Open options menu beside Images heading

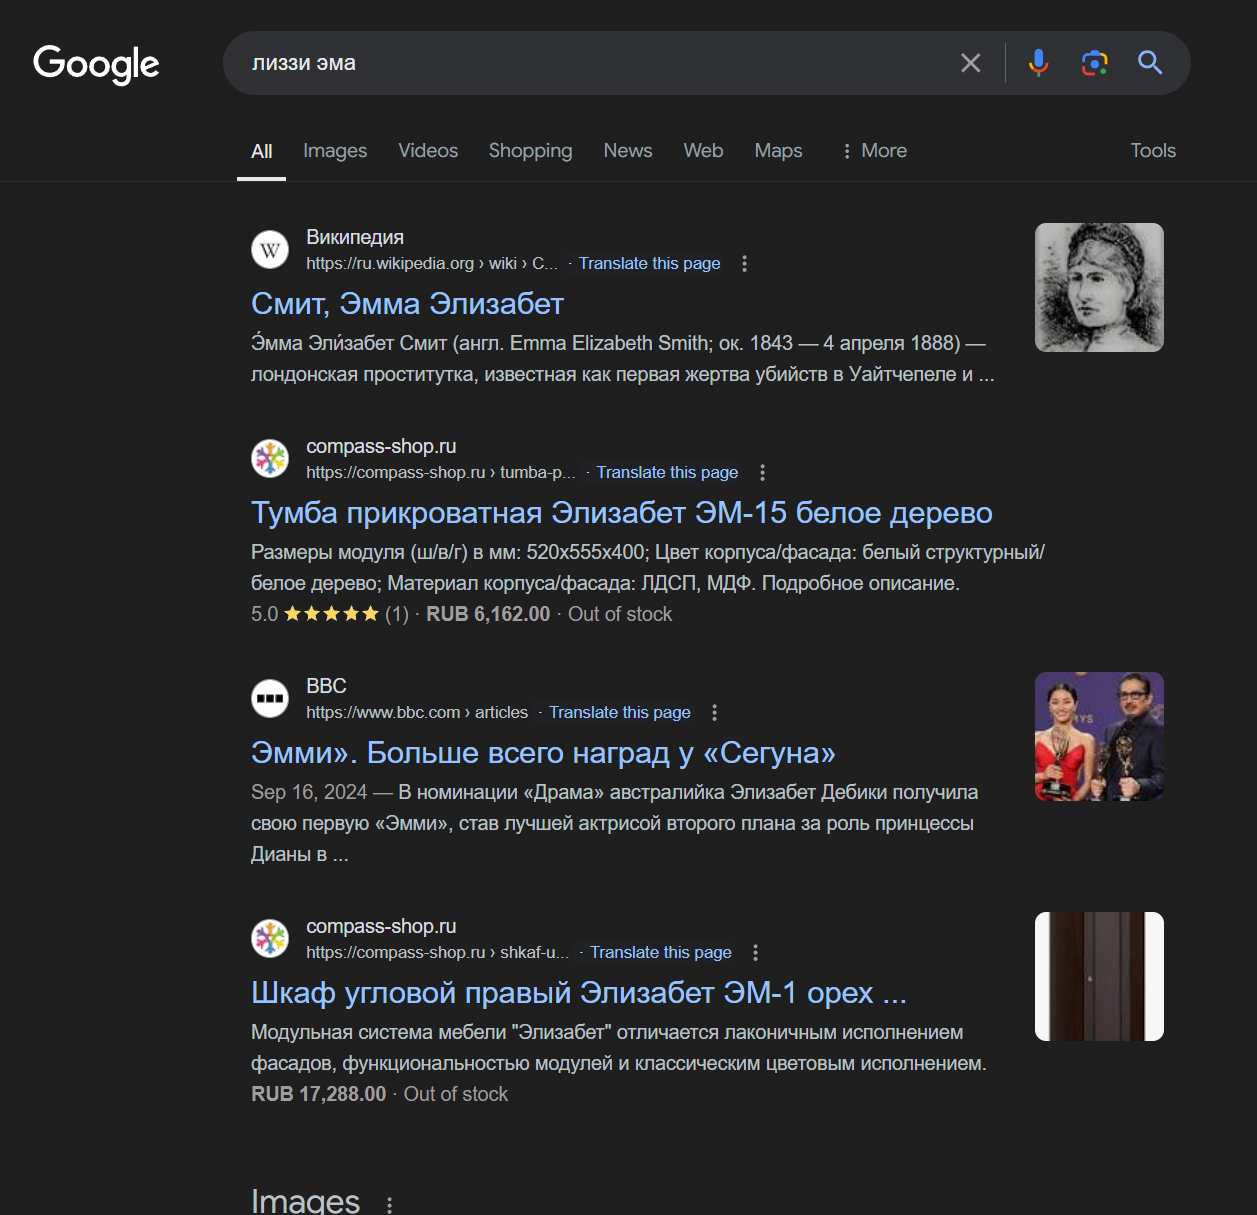pyautogui.click(x=389, y=1204)
